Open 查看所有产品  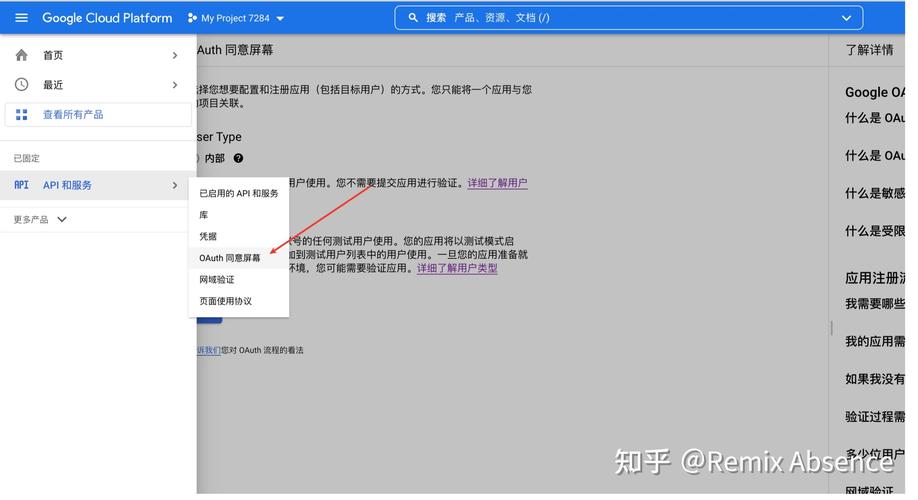pyautogui.click(x=98, y=115)
